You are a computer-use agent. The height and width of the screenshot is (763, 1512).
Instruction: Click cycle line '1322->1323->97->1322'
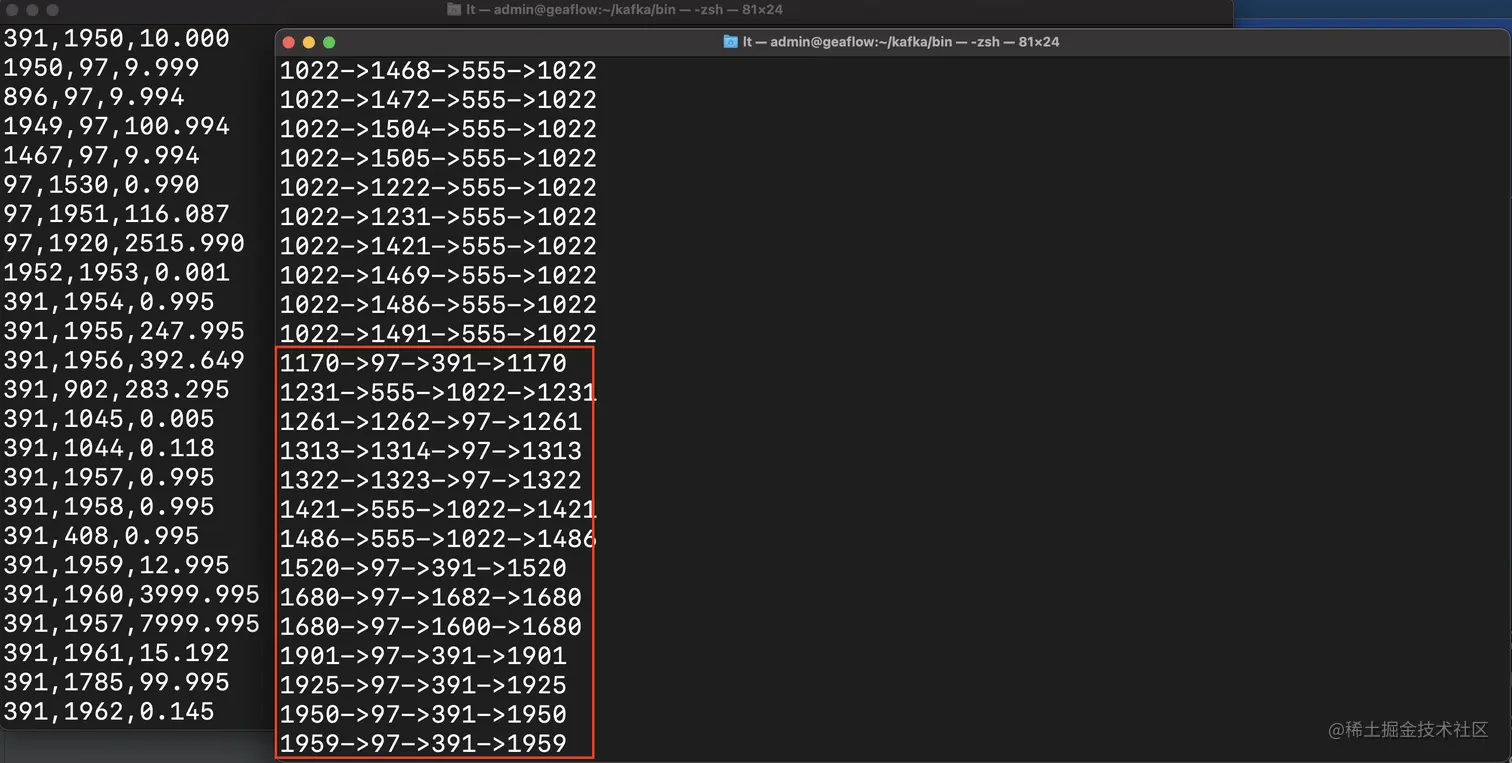pos(430,480)
